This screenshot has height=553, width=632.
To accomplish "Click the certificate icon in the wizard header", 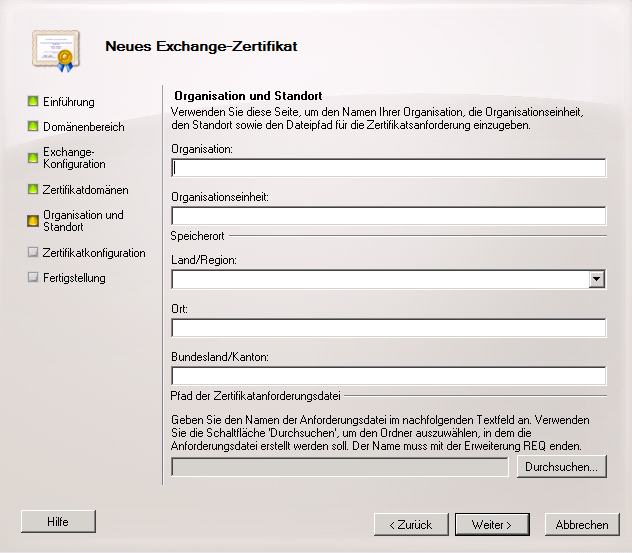I will pos(52,48).
